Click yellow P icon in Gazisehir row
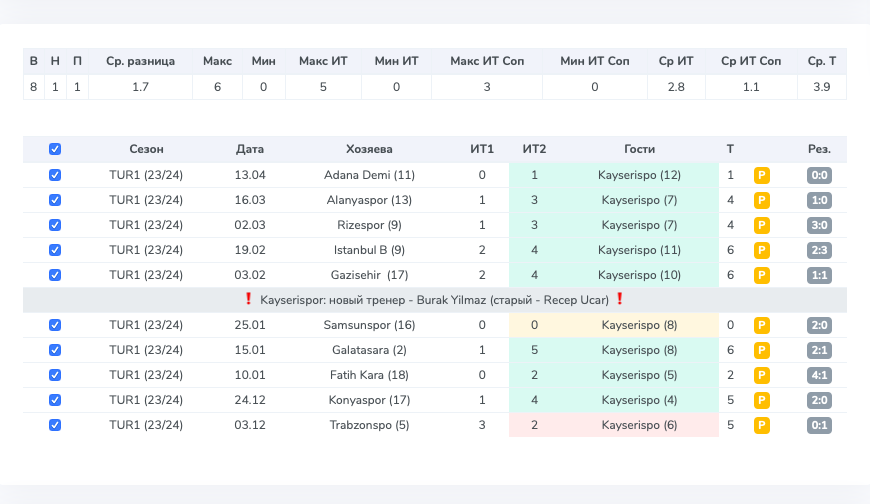 click(762, 275)
